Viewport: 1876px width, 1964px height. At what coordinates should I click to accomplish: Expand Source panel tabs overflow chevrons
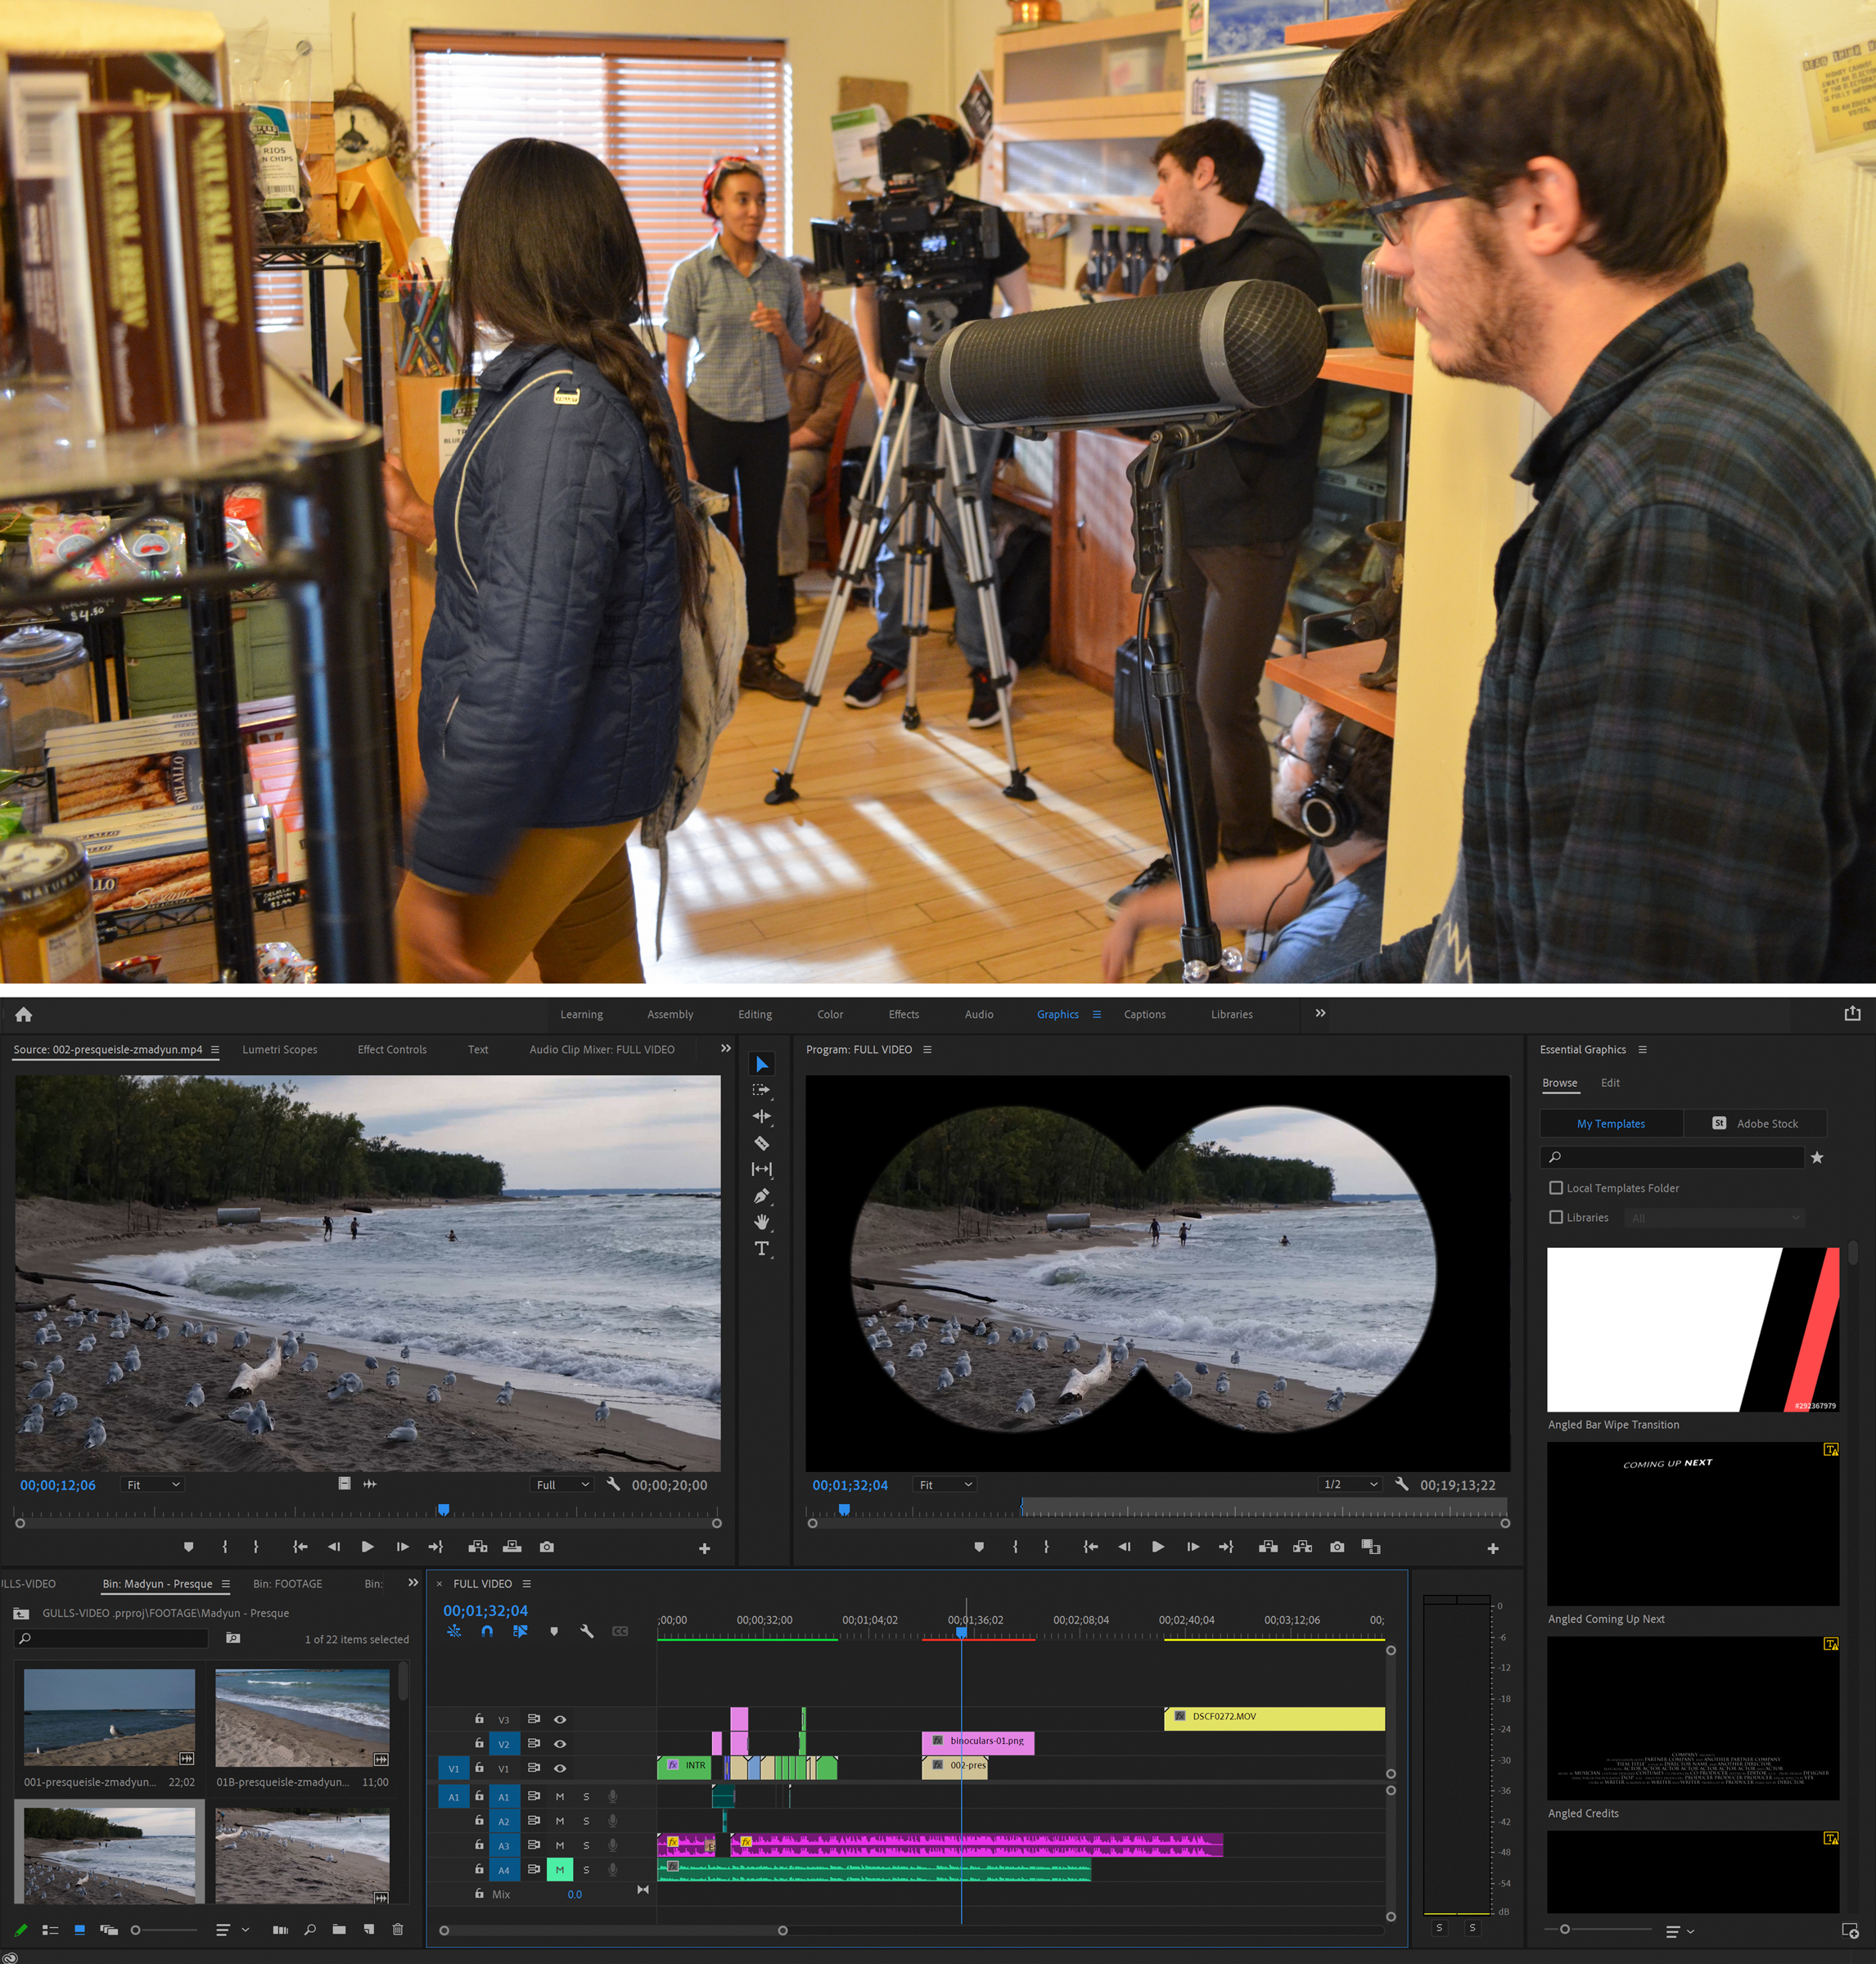(x=726, y=1048)
